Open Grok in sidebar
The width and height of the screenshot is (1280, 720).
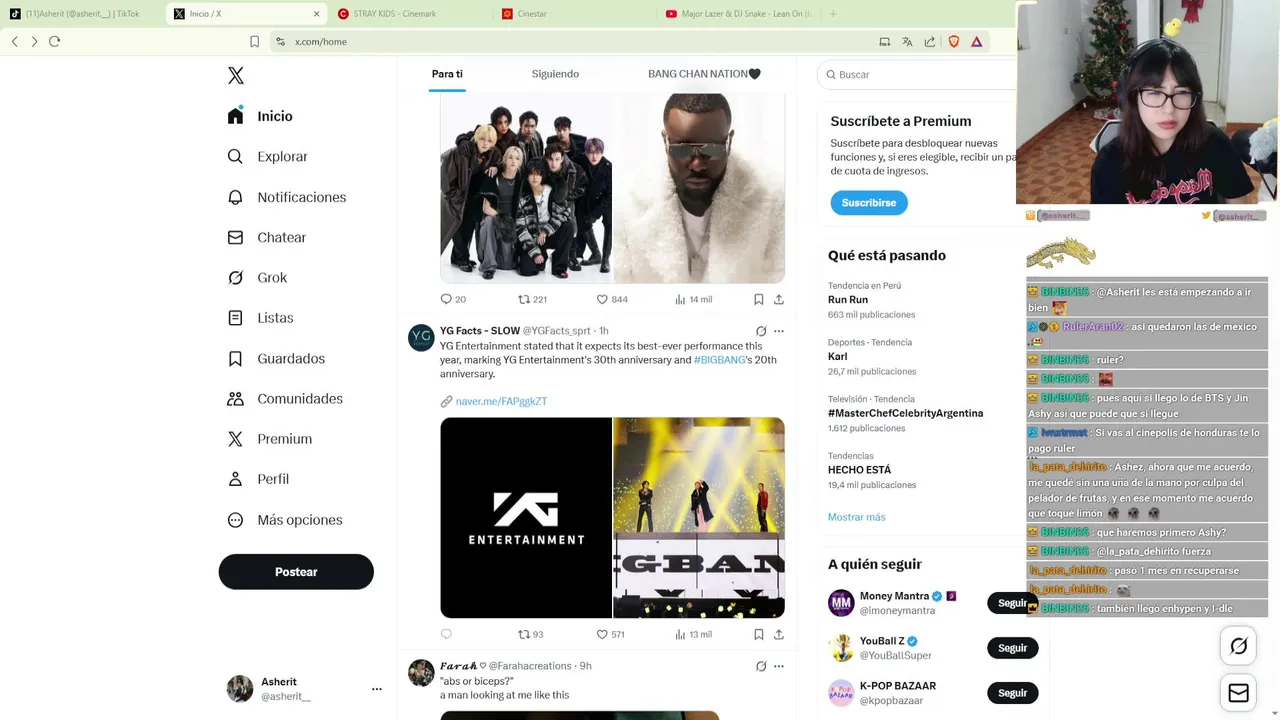tap(257, 278)
